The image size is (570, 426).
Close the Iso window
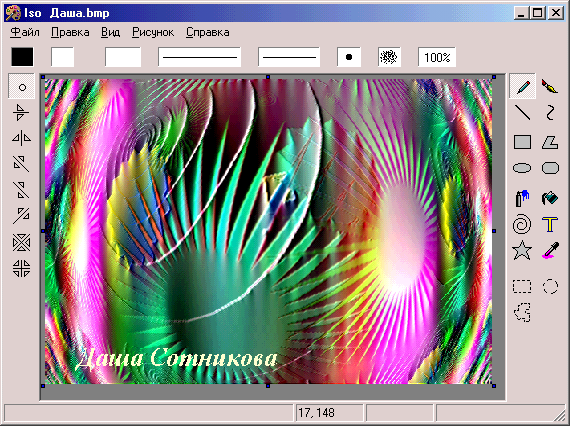556,13
